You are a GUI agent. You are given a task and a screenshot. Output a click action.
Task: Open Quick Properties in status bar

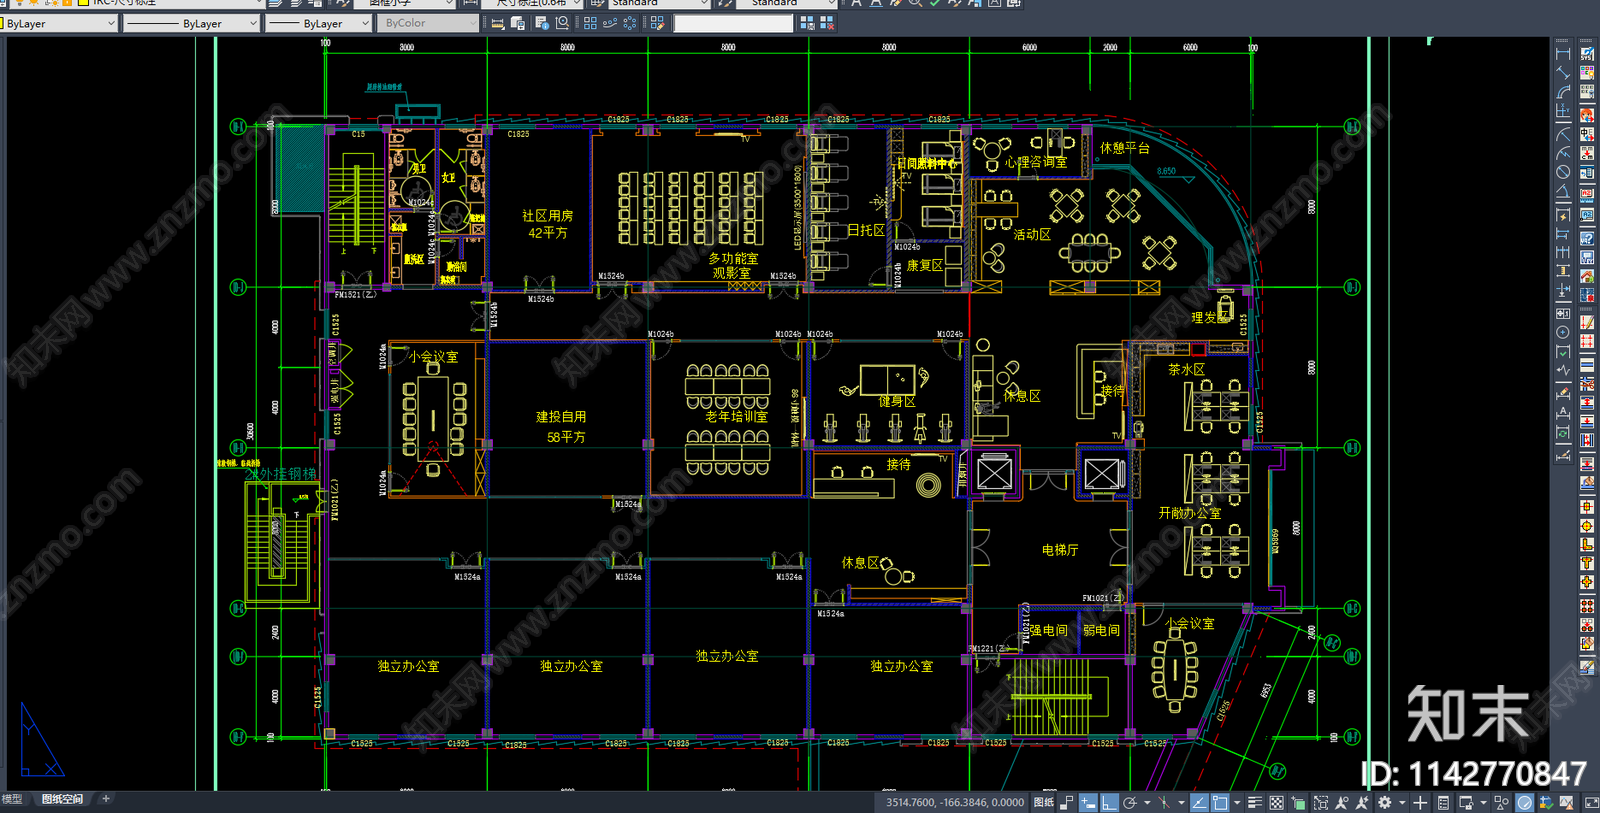1443,803
